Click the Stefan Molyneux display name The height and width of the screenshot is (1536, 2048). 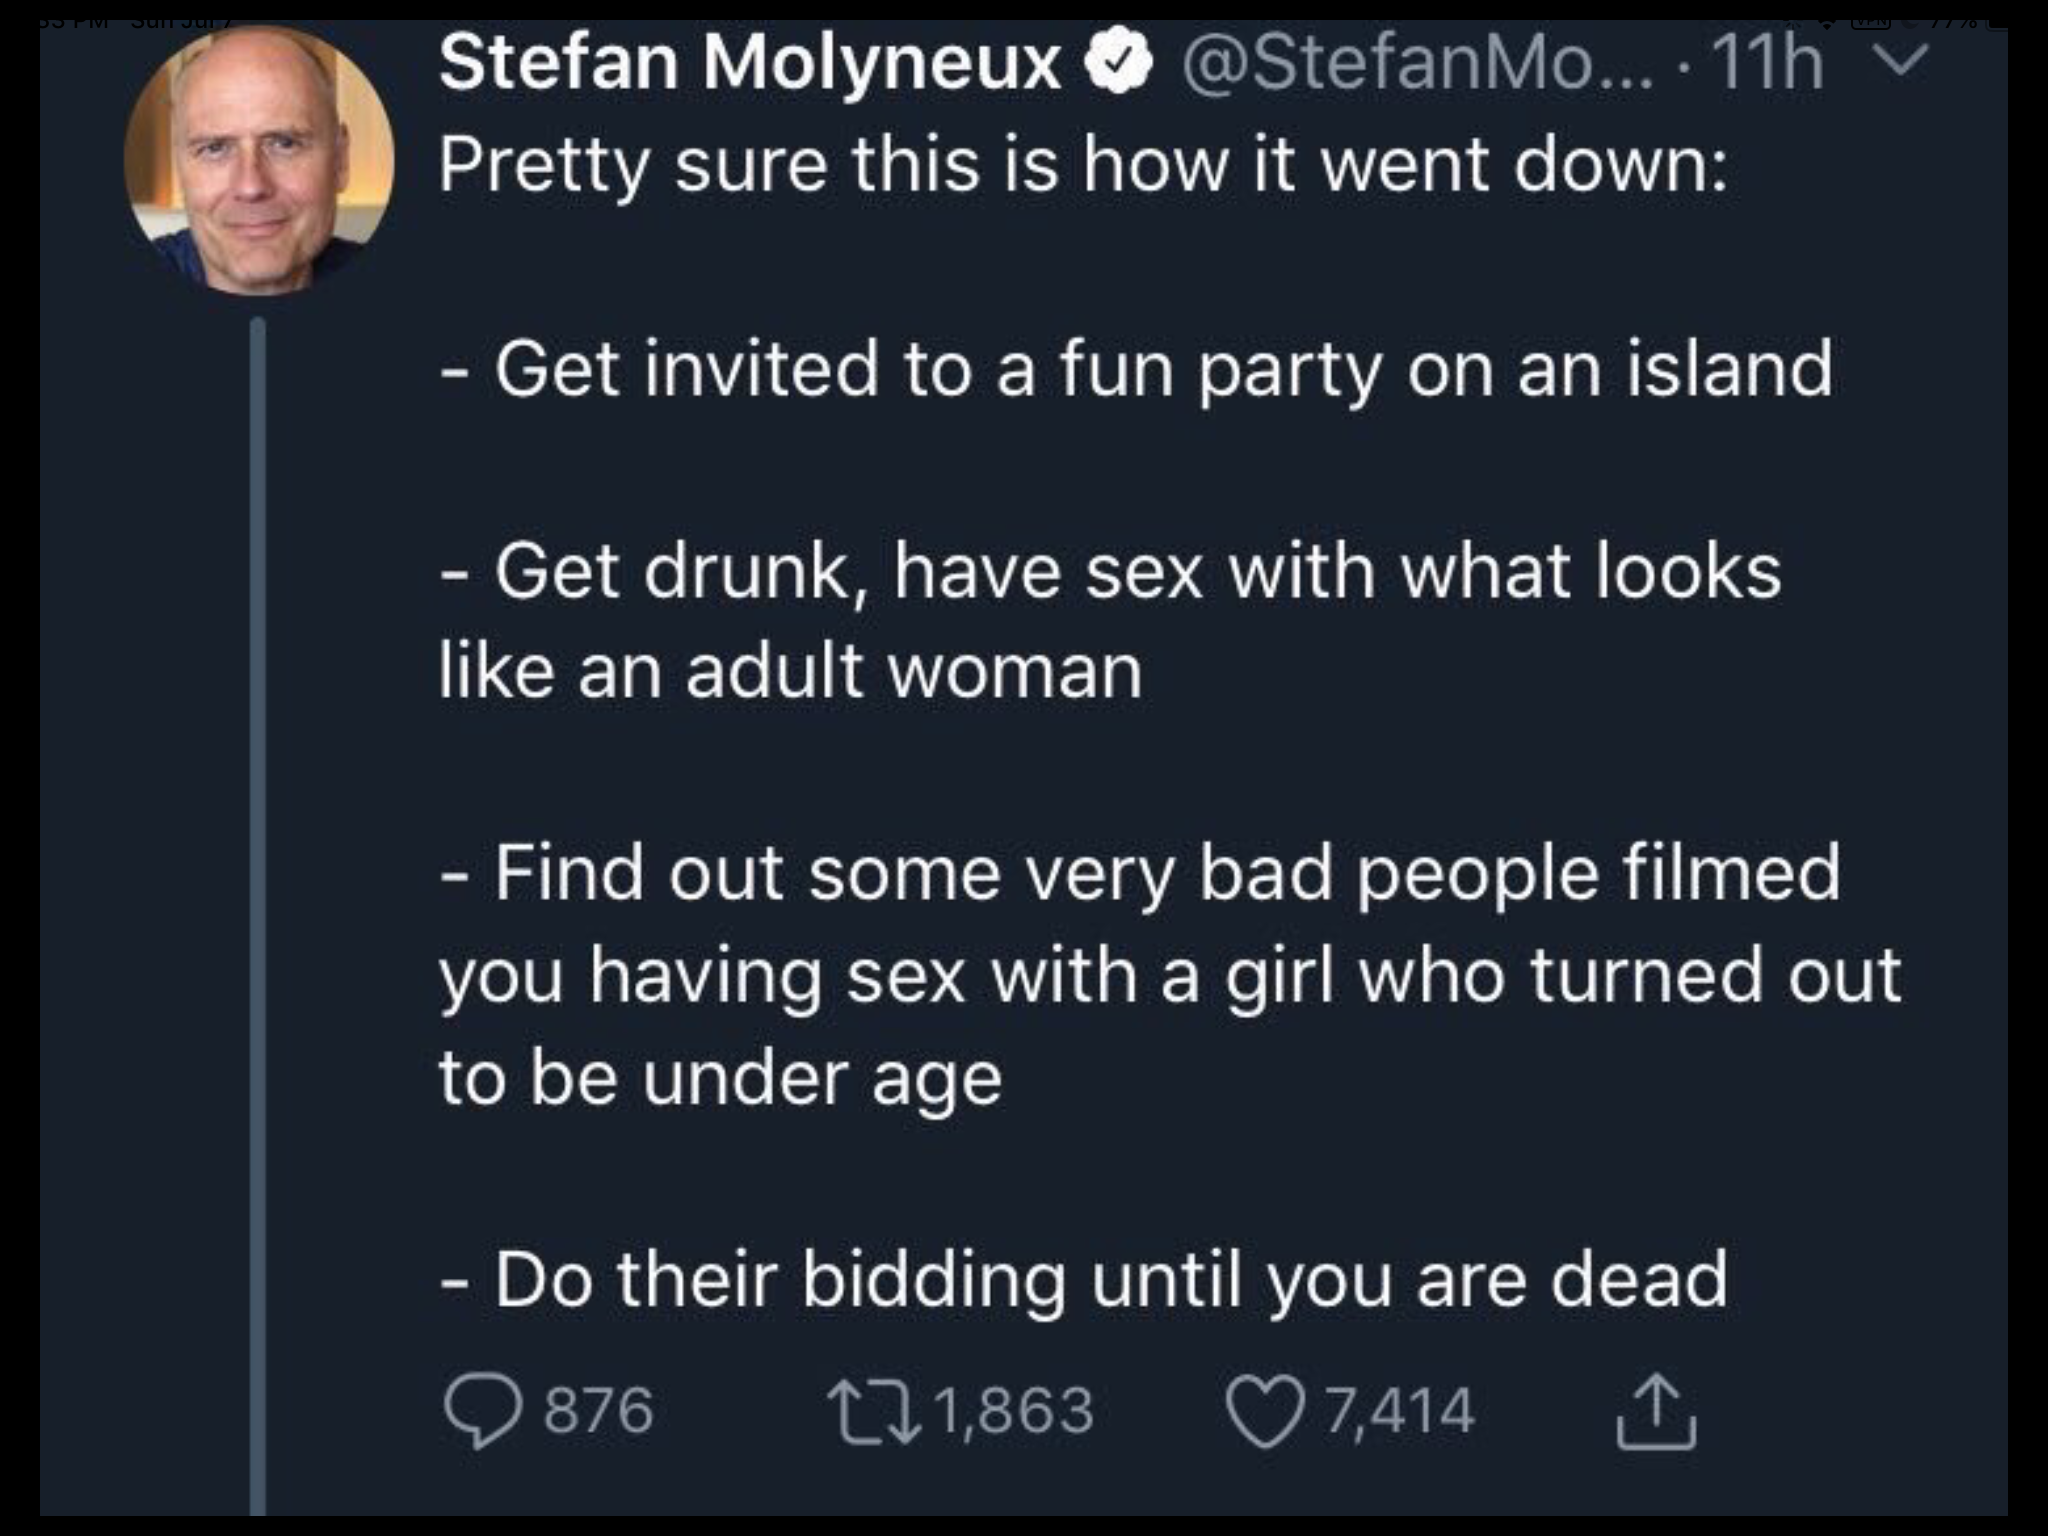pos(748,62)
